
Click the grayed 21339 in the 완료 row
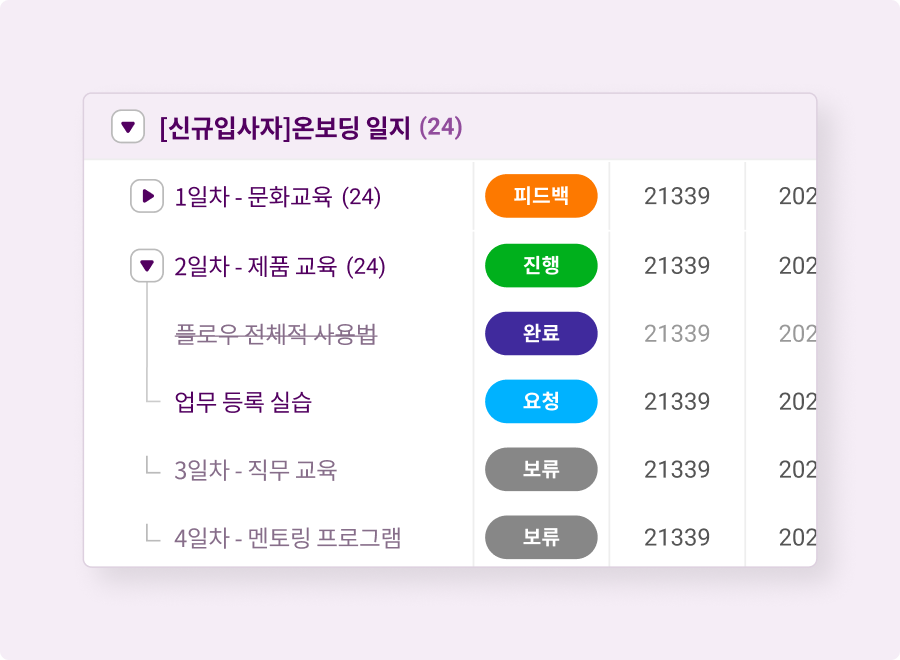point(677,334)
